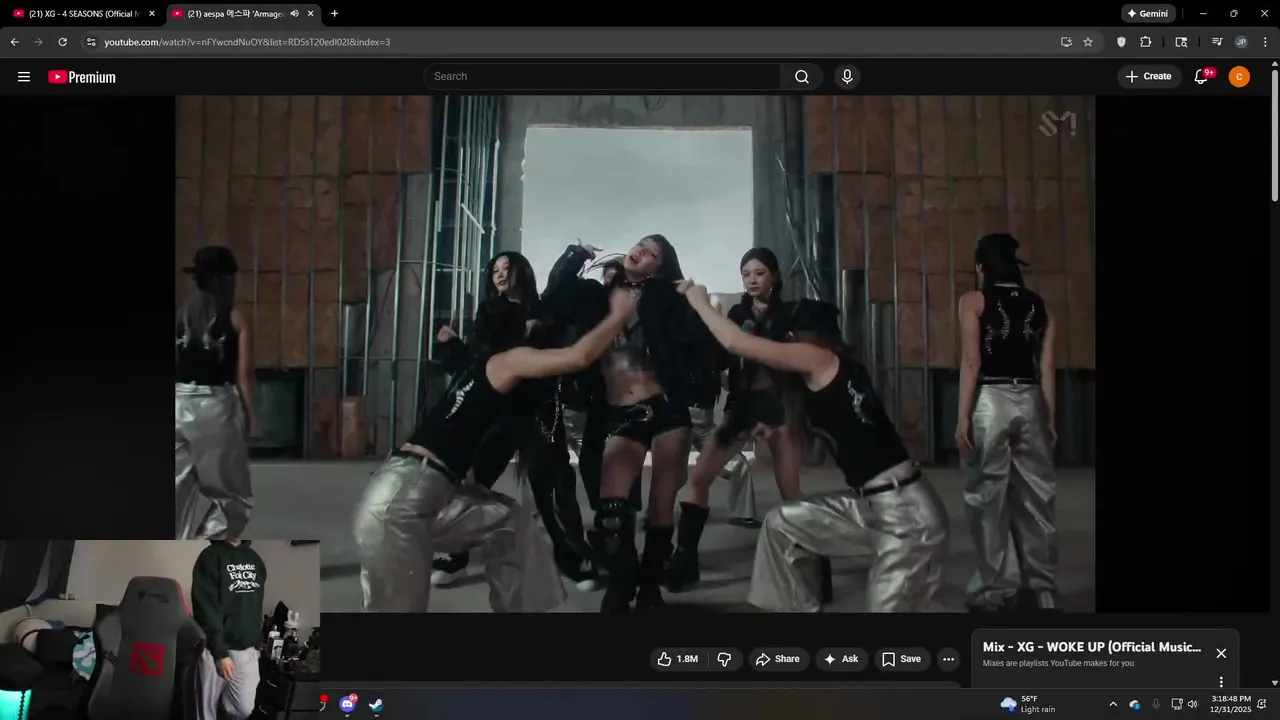Dislike the video with thumbs down
This screenshot has height=720, width=1280.
coord(725,659)
